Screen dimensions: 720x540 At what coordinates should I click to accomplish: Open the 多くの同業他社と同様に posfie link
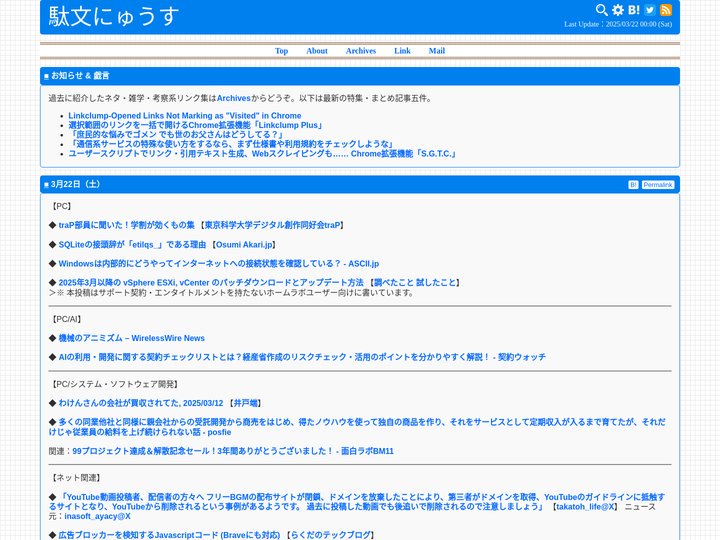(x=357, y=427)
